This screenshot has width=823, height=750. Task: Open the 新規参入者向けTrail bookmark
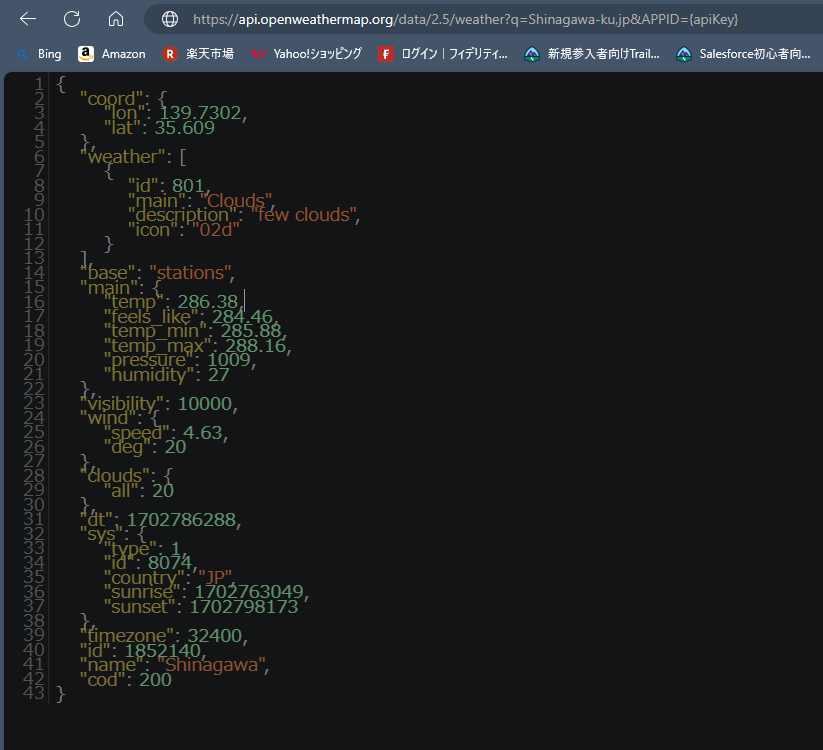tap(592, 54)
